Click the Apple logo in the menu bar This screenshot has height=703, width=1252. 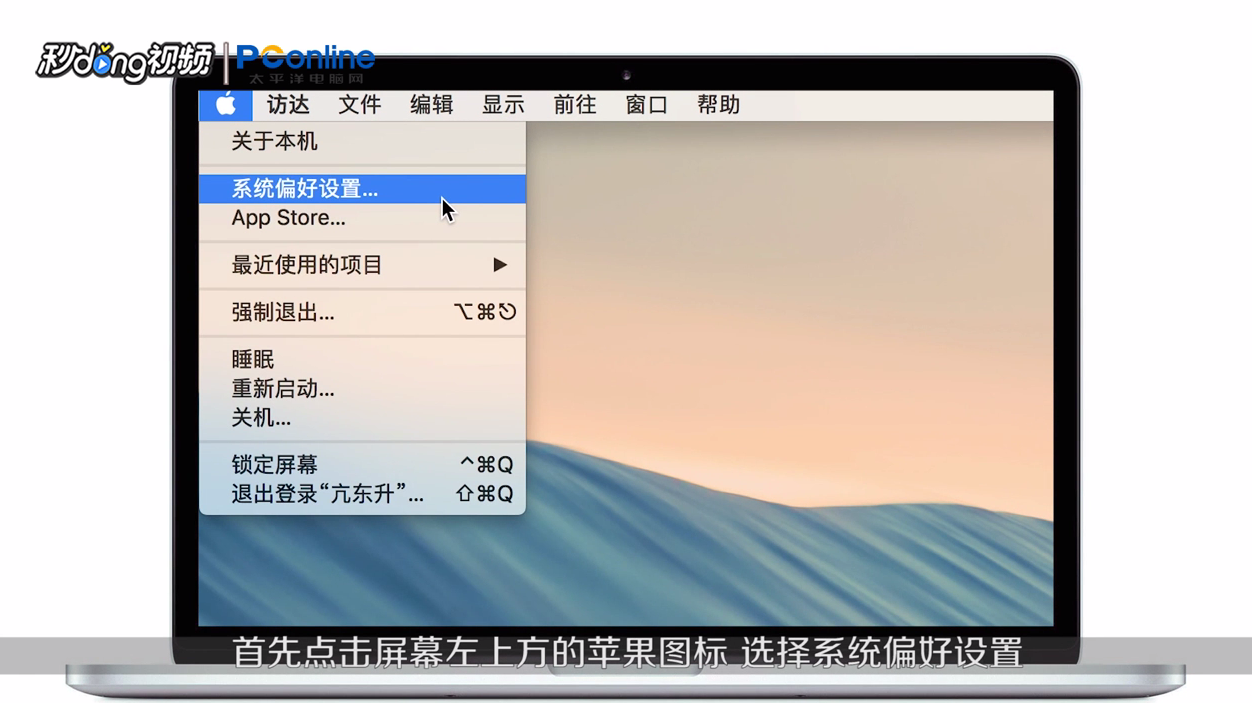pyautogui.click(x=225, y=104)
